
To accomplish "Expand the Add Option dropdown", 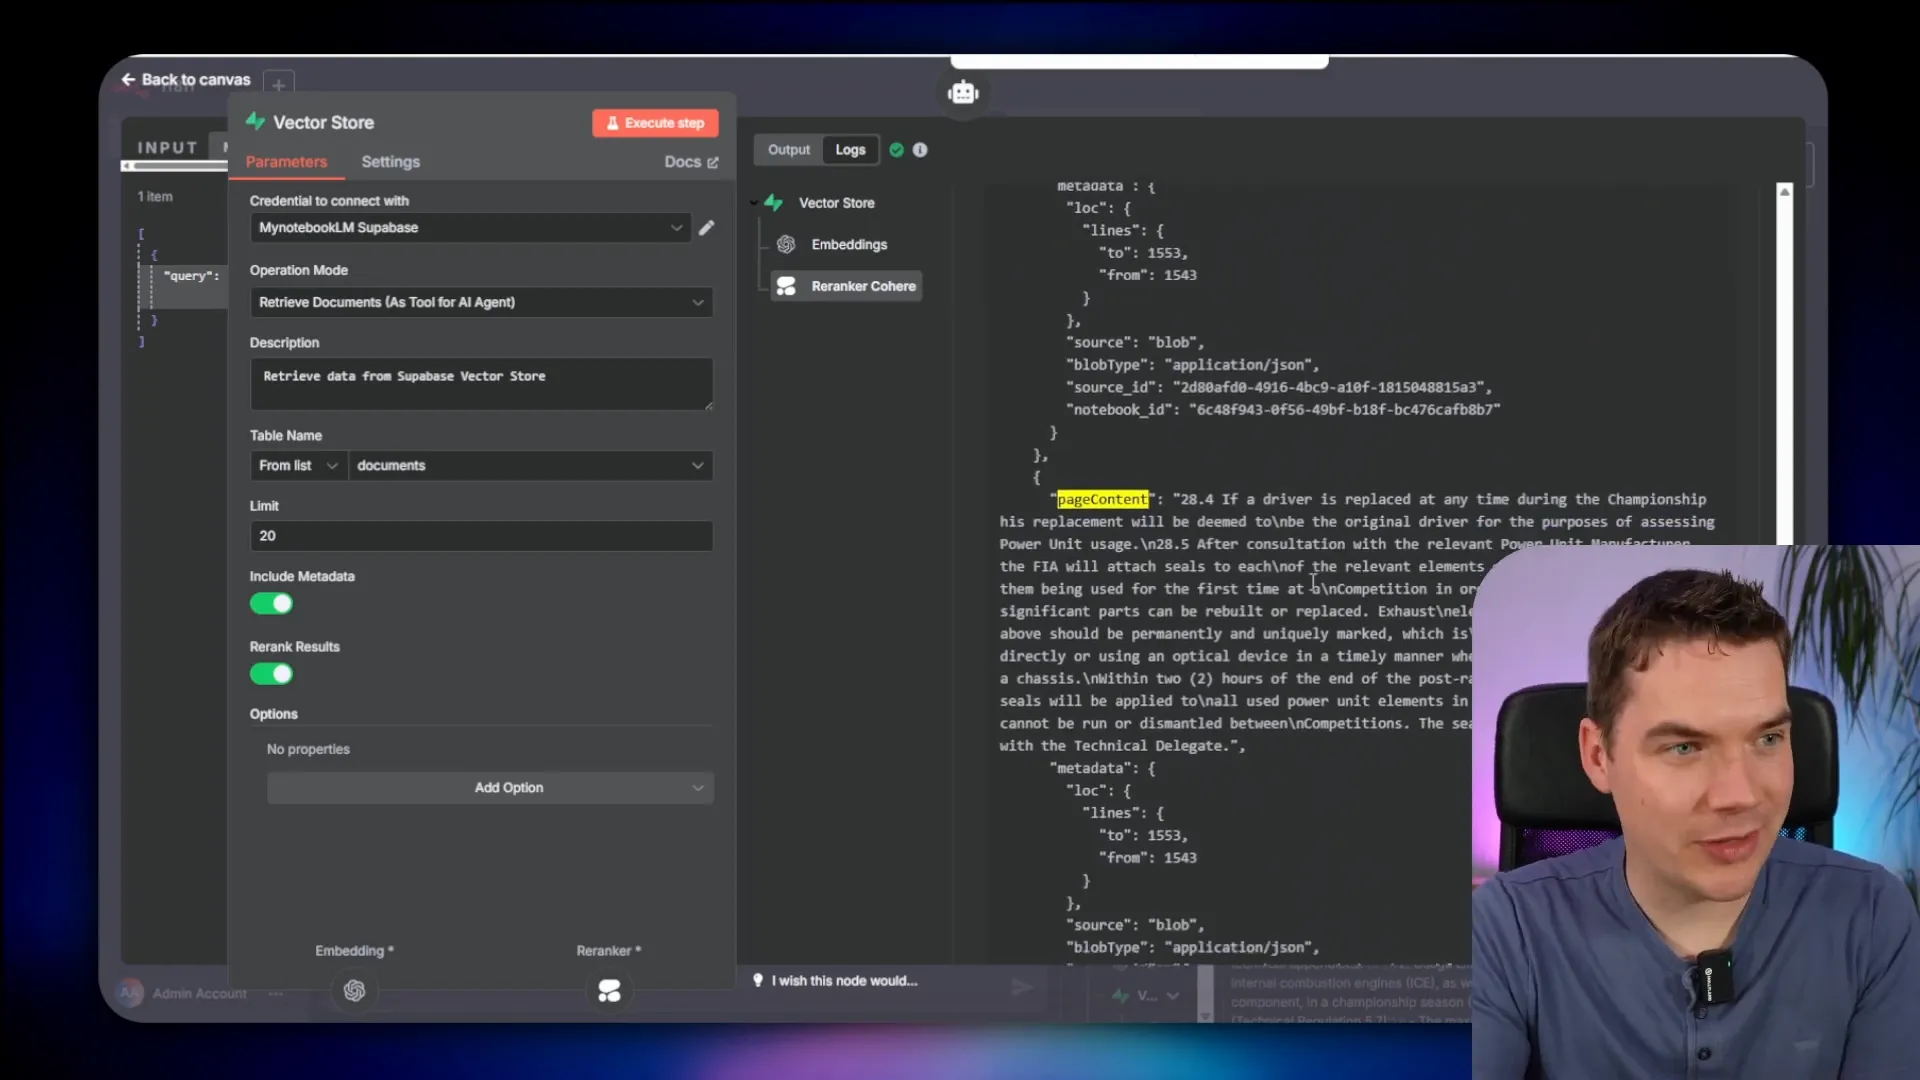I will coord(490,788).
